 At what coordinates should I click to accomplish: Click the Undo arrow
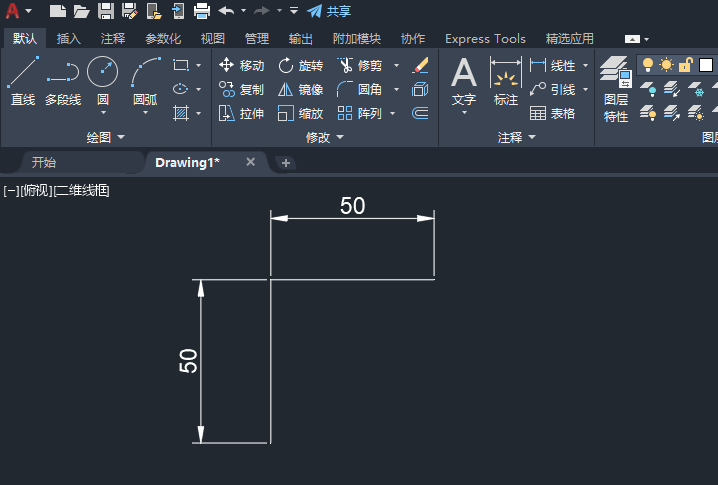pos(226,11)
